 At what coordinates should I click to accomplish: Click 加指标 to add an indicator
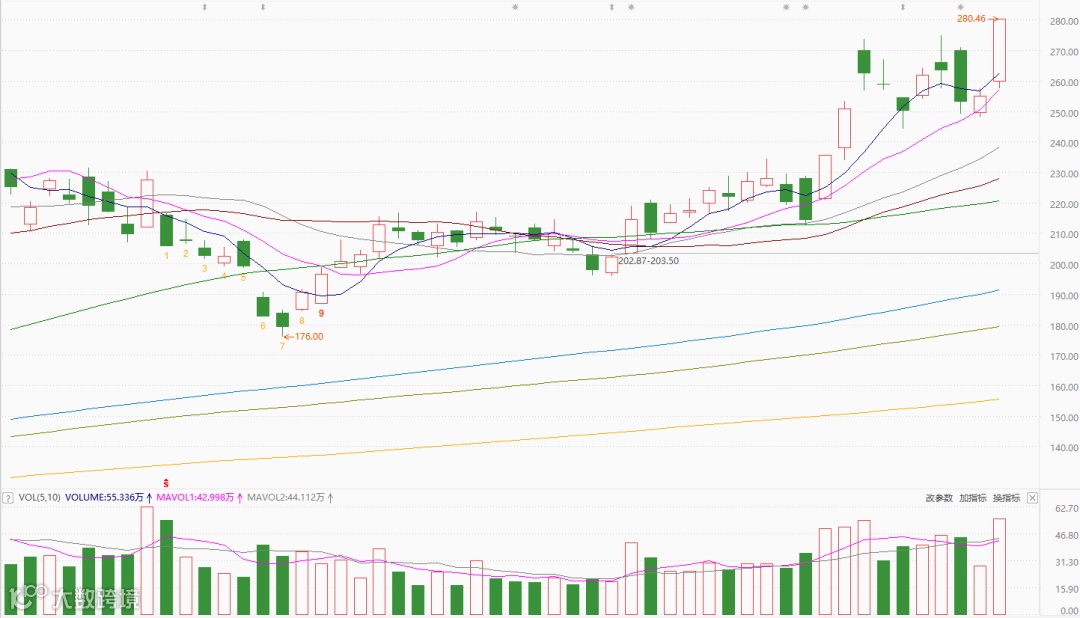click(x=973, y=497)
